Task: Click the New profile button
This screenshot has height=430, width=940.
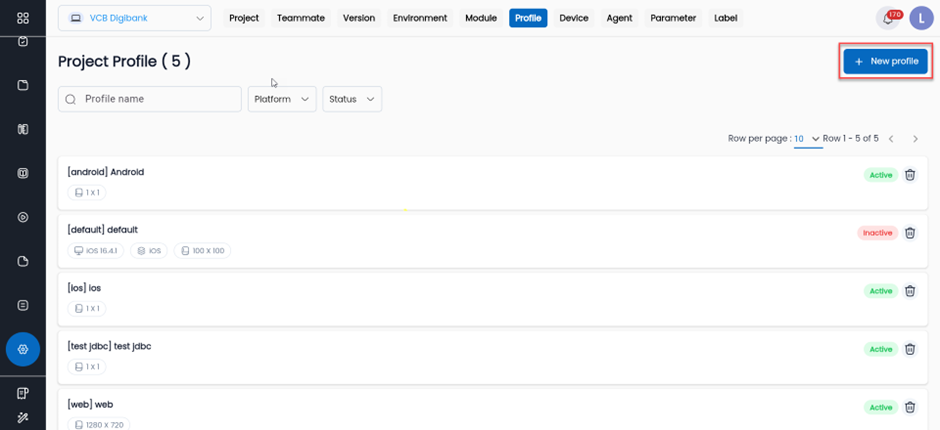Action: point(885,61)
